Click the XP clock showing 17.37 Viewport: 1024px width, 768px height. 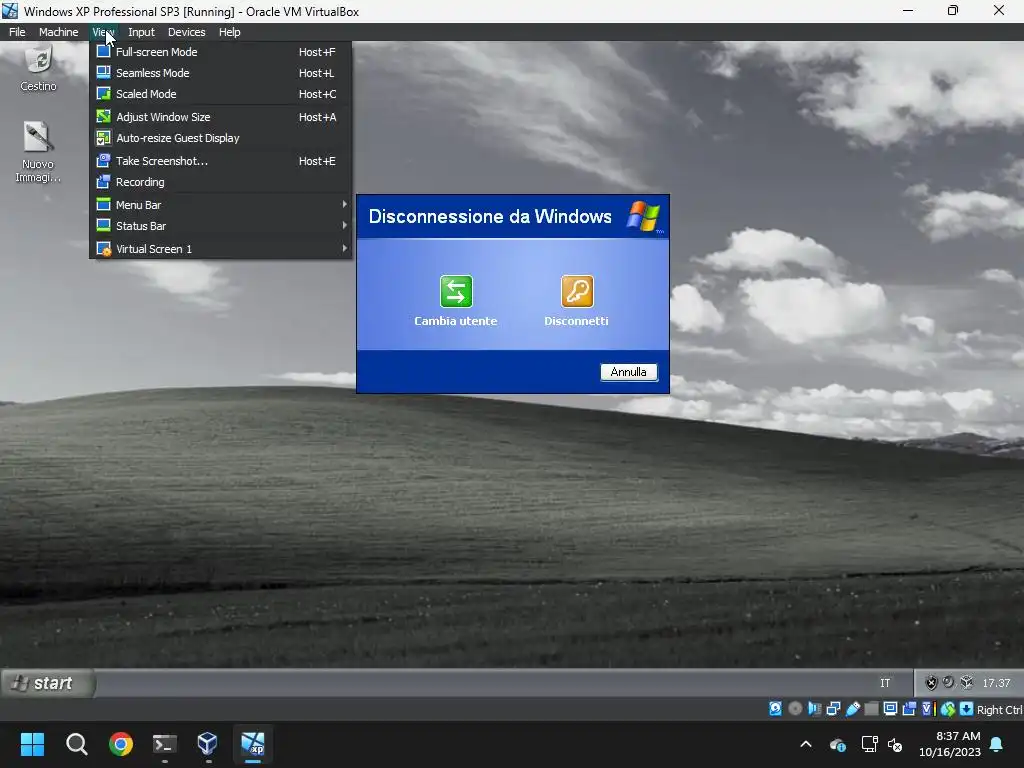[x=997, y=683]
